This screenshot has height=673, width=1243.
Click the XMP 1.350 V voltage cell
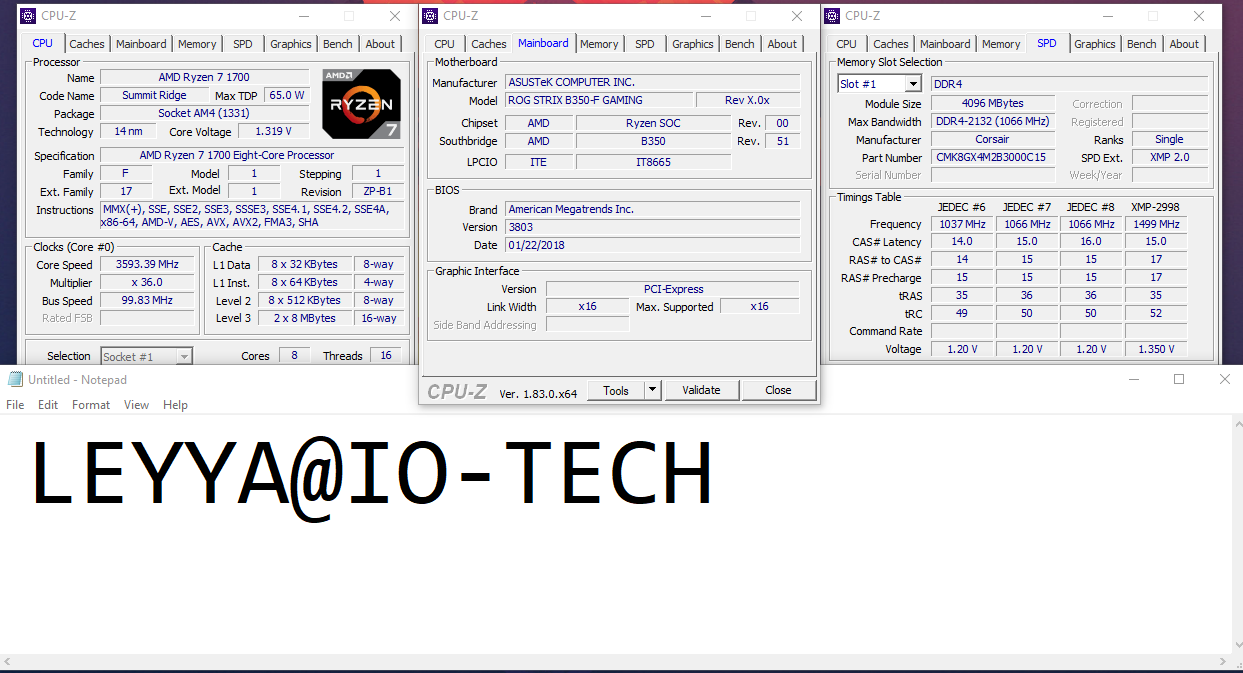(x=1156, y=350)
